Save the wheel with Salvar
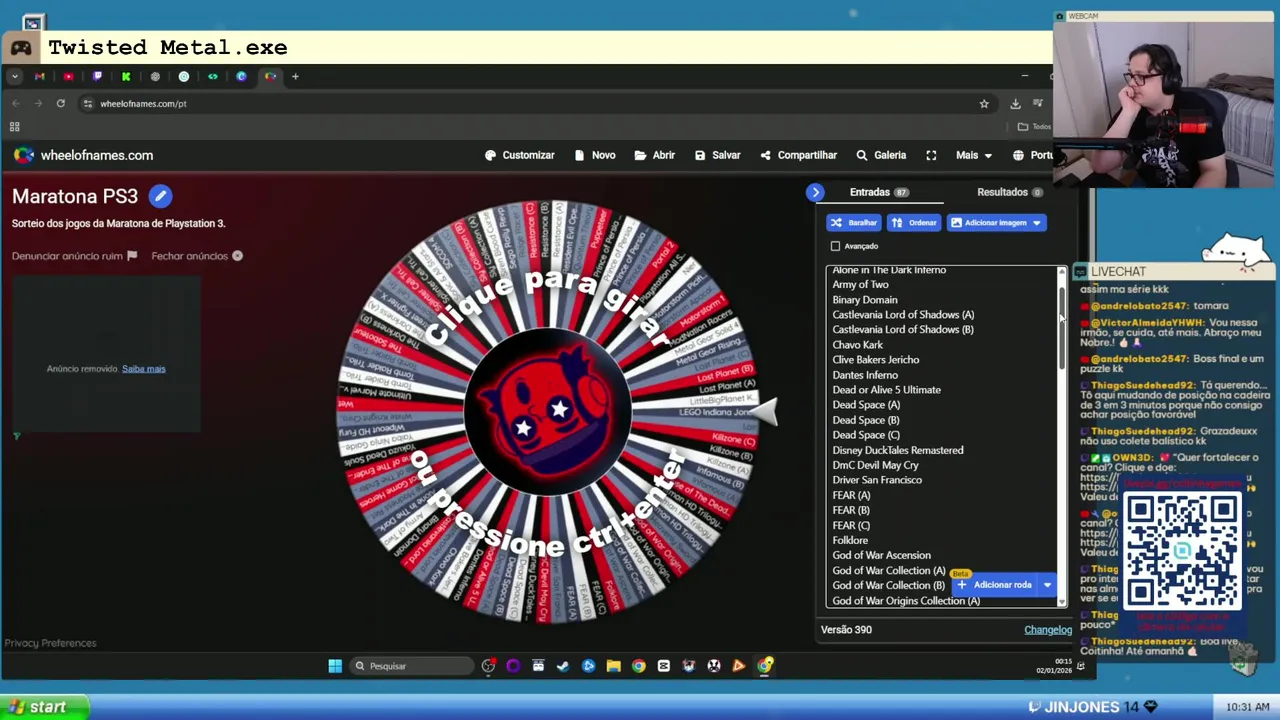 pyautogui.click(x=718, y=155)
